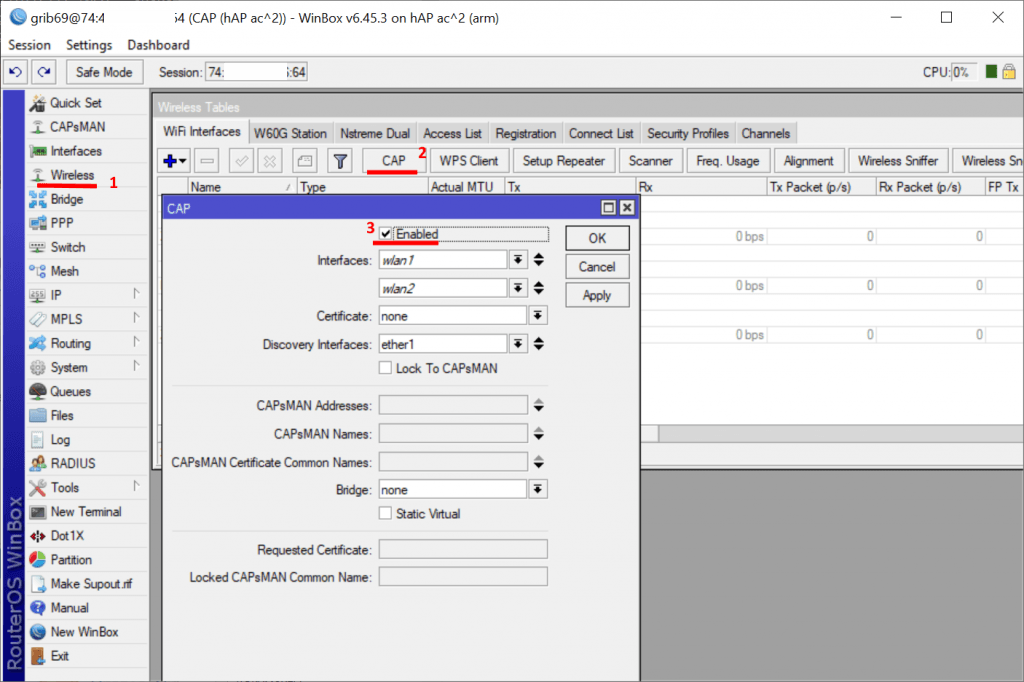Click the Undo arrow icon
This screenshot has width=1024, height=682.
click(x=15, y=72)
